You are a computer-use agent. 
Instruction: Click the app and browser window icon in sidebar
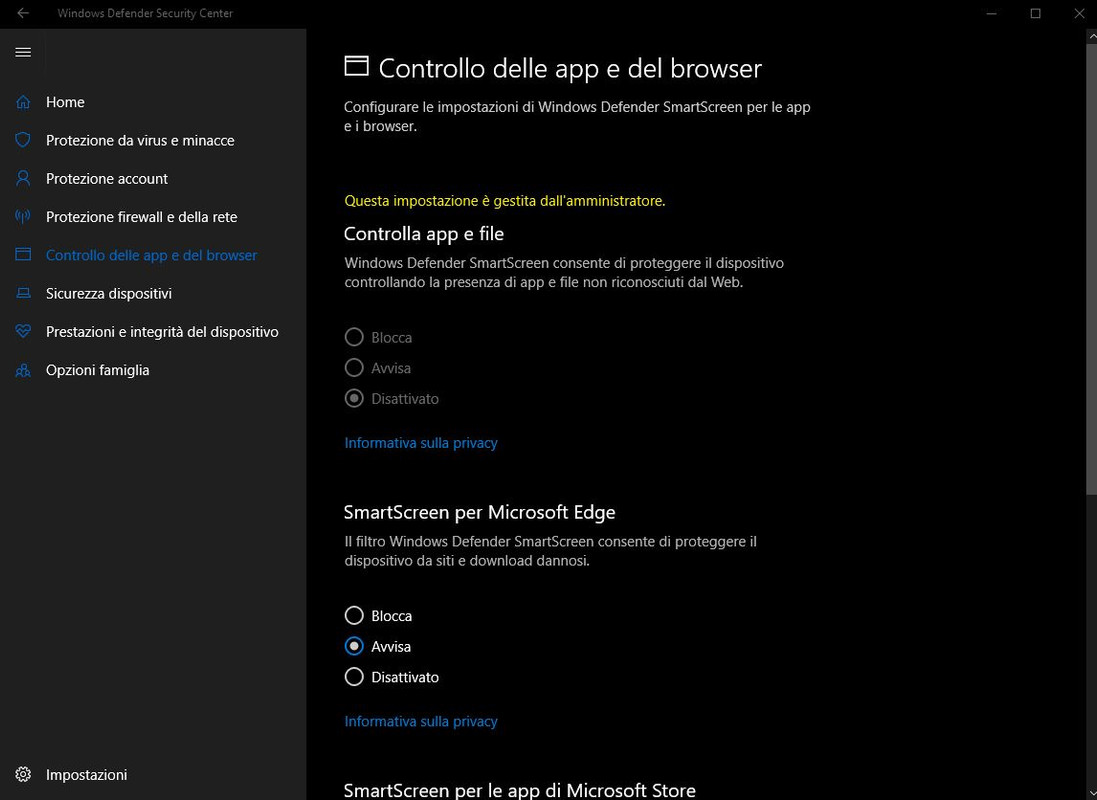click(x=23, y=255)
